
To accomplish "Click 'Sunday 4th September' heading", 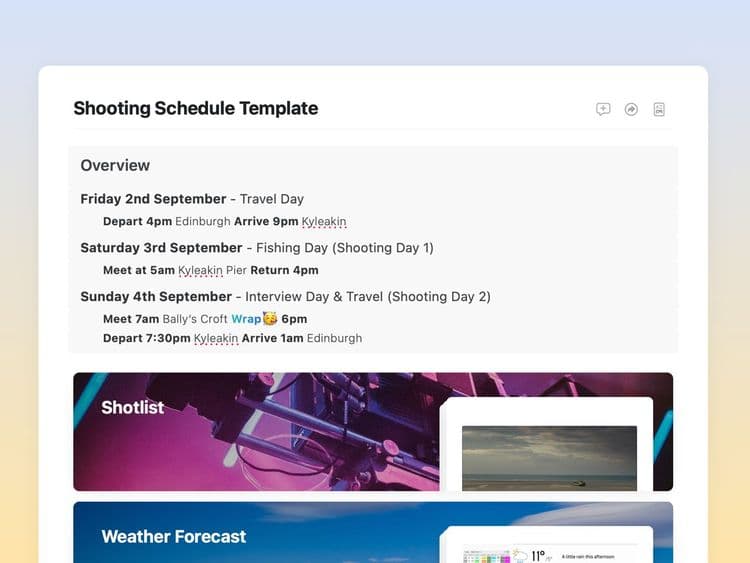I will pyautogui.click(x=156, y=297).
